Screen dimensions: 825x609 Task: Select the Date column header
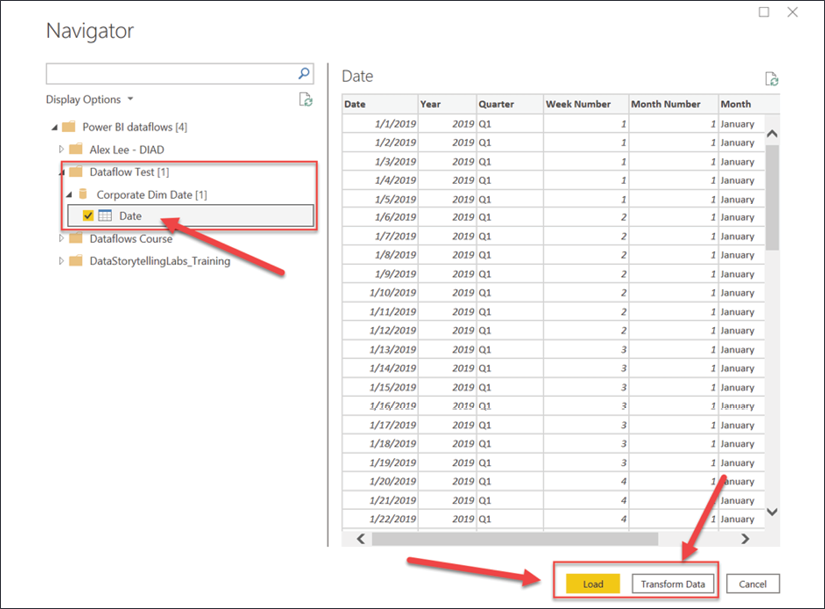380,104
